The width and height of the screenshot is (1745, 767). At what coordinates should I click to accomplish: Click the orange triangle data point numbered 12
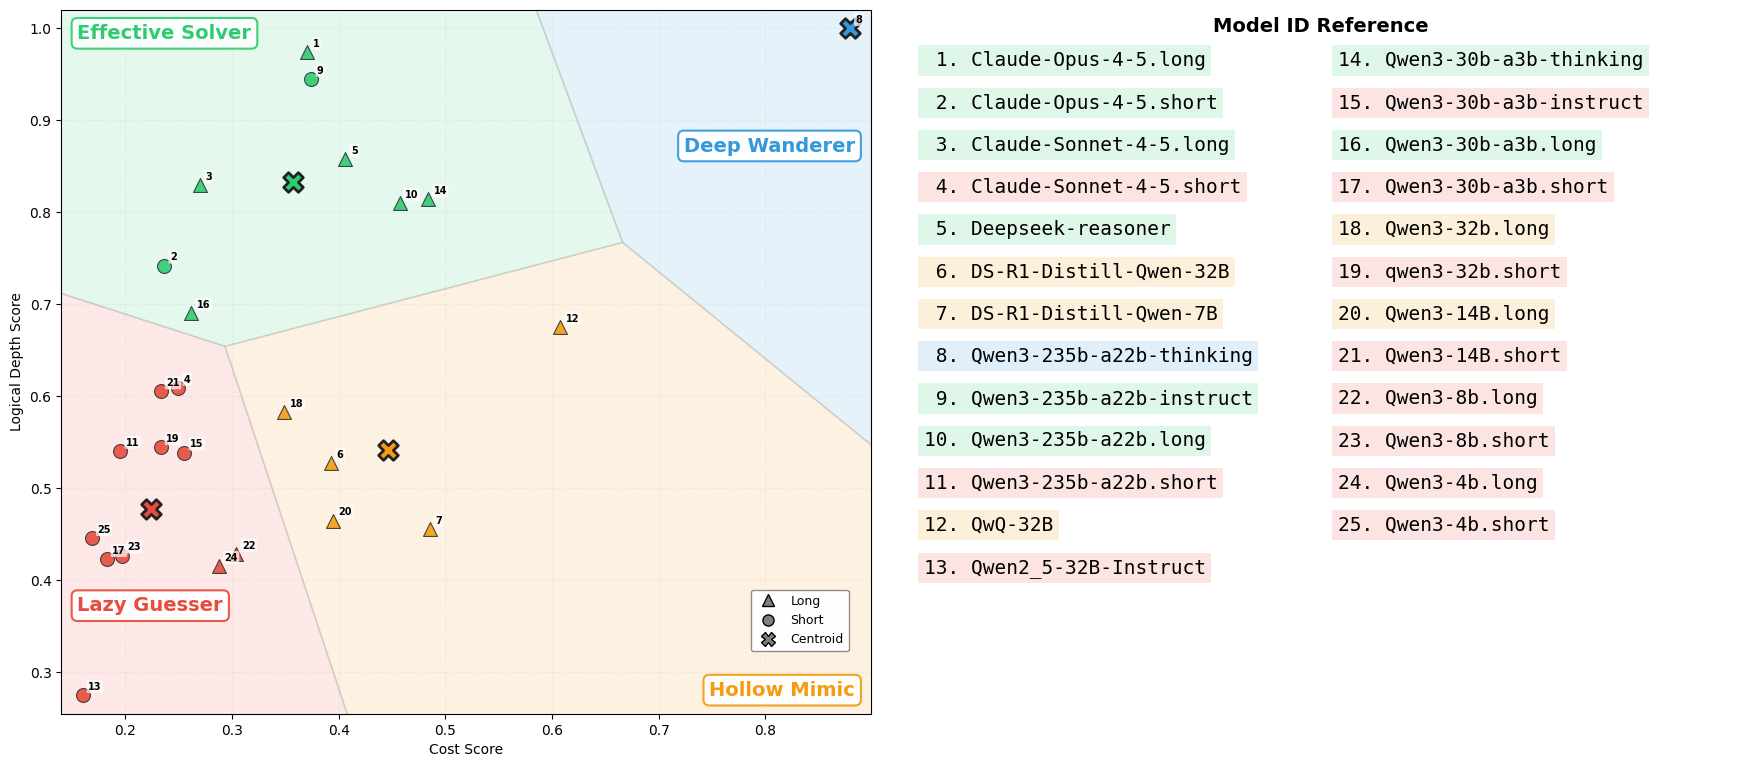tap(560, 328)
